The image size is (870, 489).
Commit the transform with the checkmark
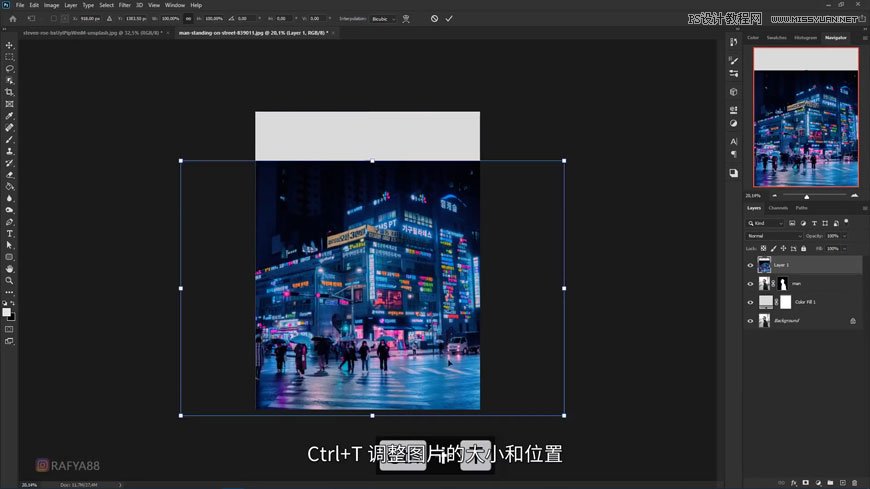[449, 18]
